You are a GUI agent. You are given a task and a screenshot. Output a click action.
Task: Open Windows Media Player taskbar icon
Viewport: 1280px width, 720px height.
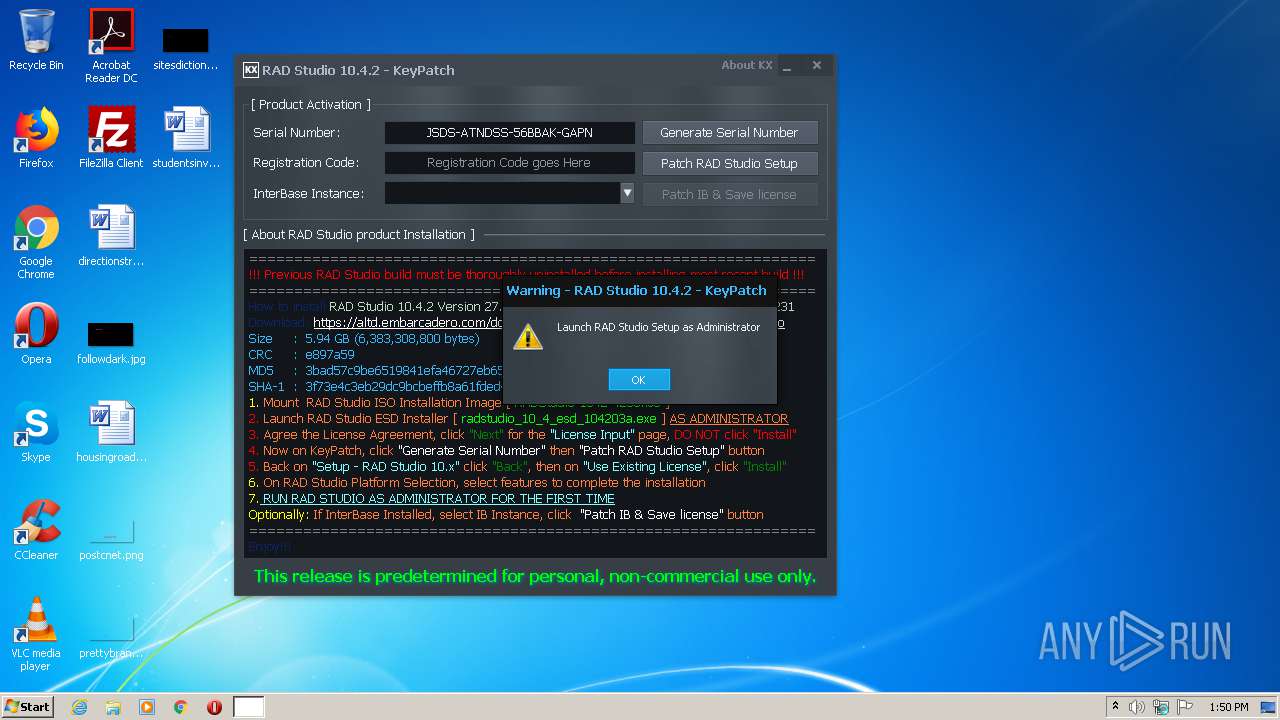point(147,707)
